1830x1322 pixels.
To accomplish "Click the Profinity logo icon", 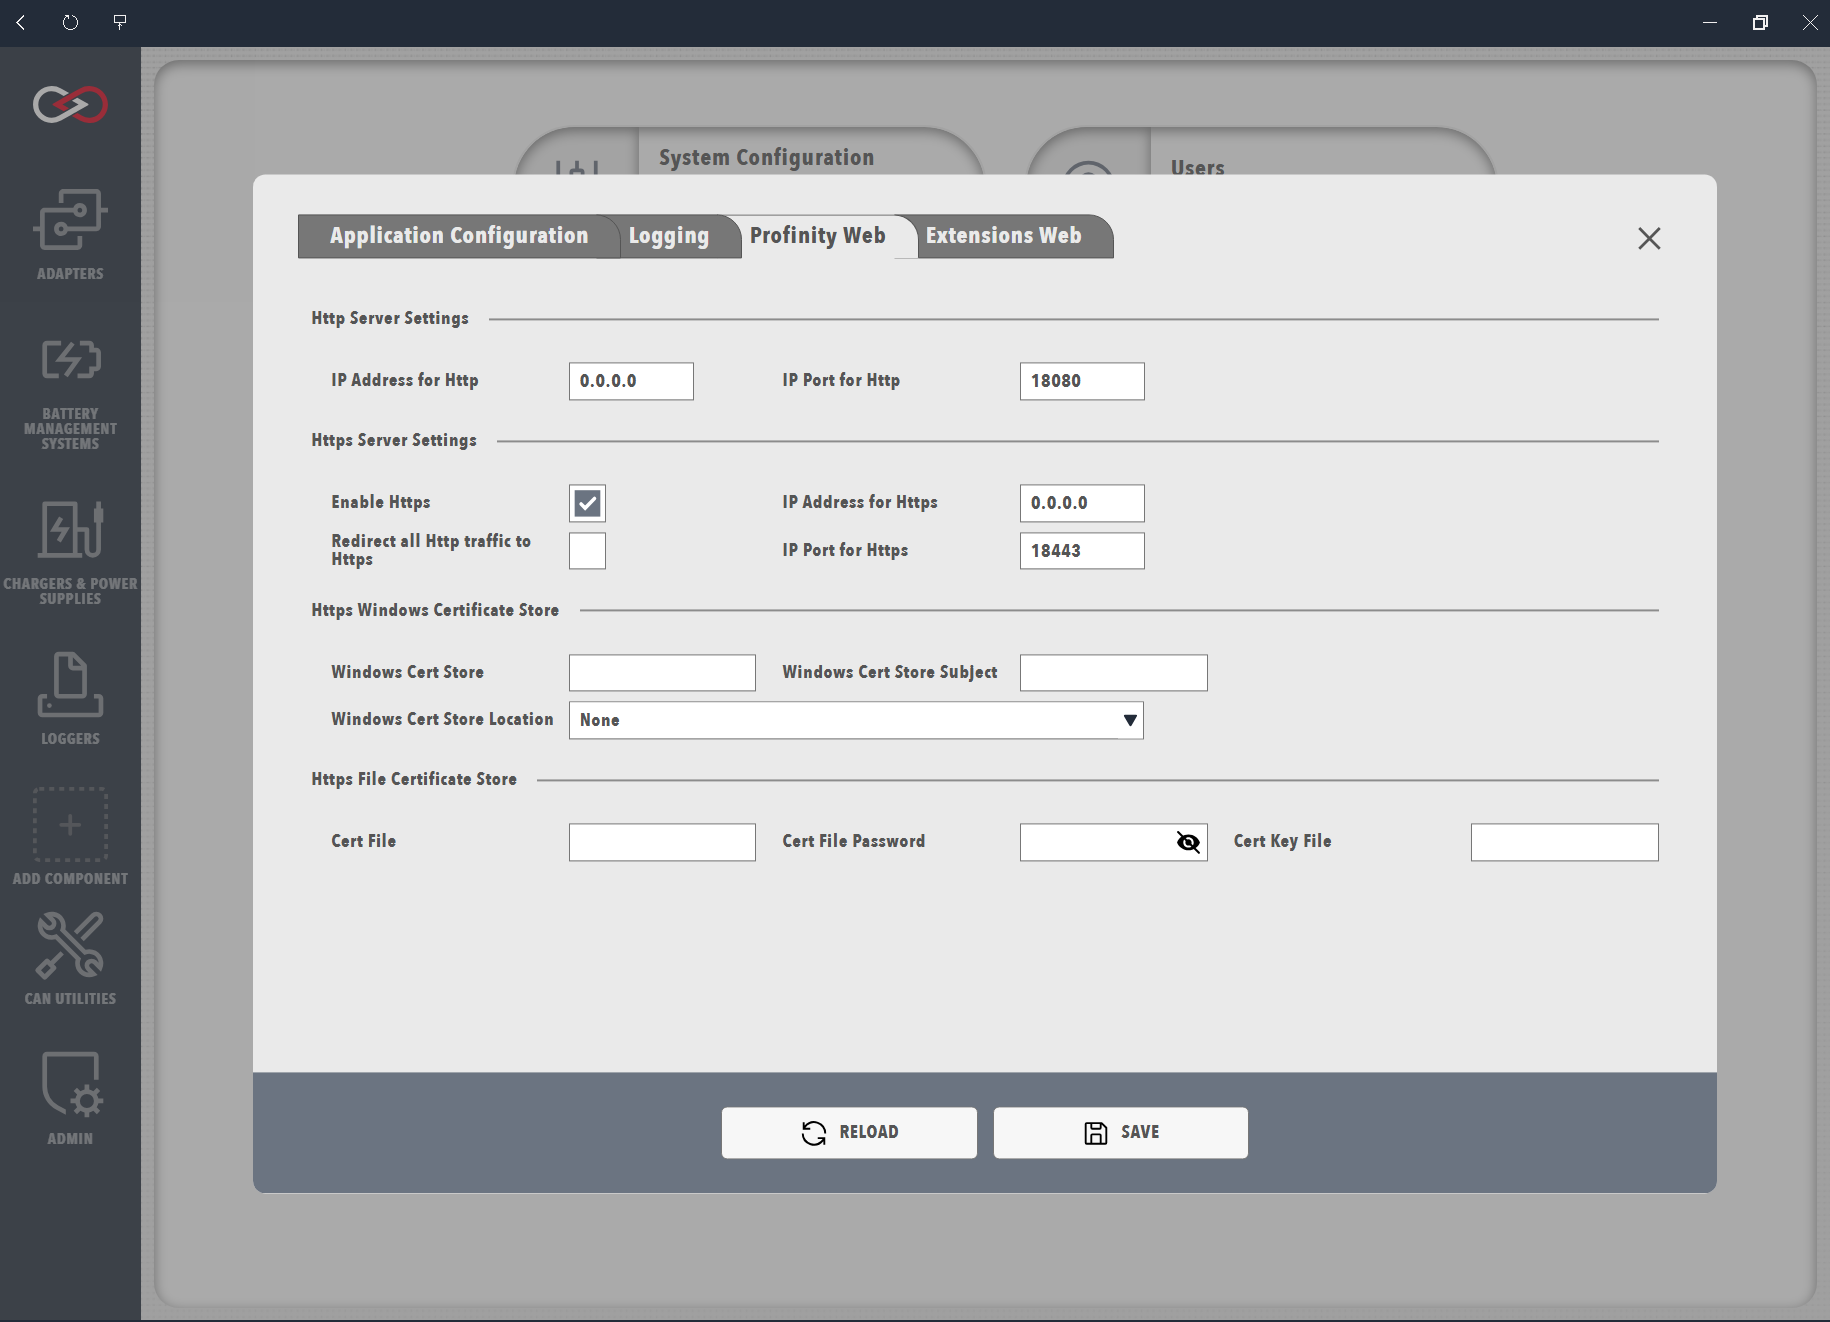I will tap(70, 104).
